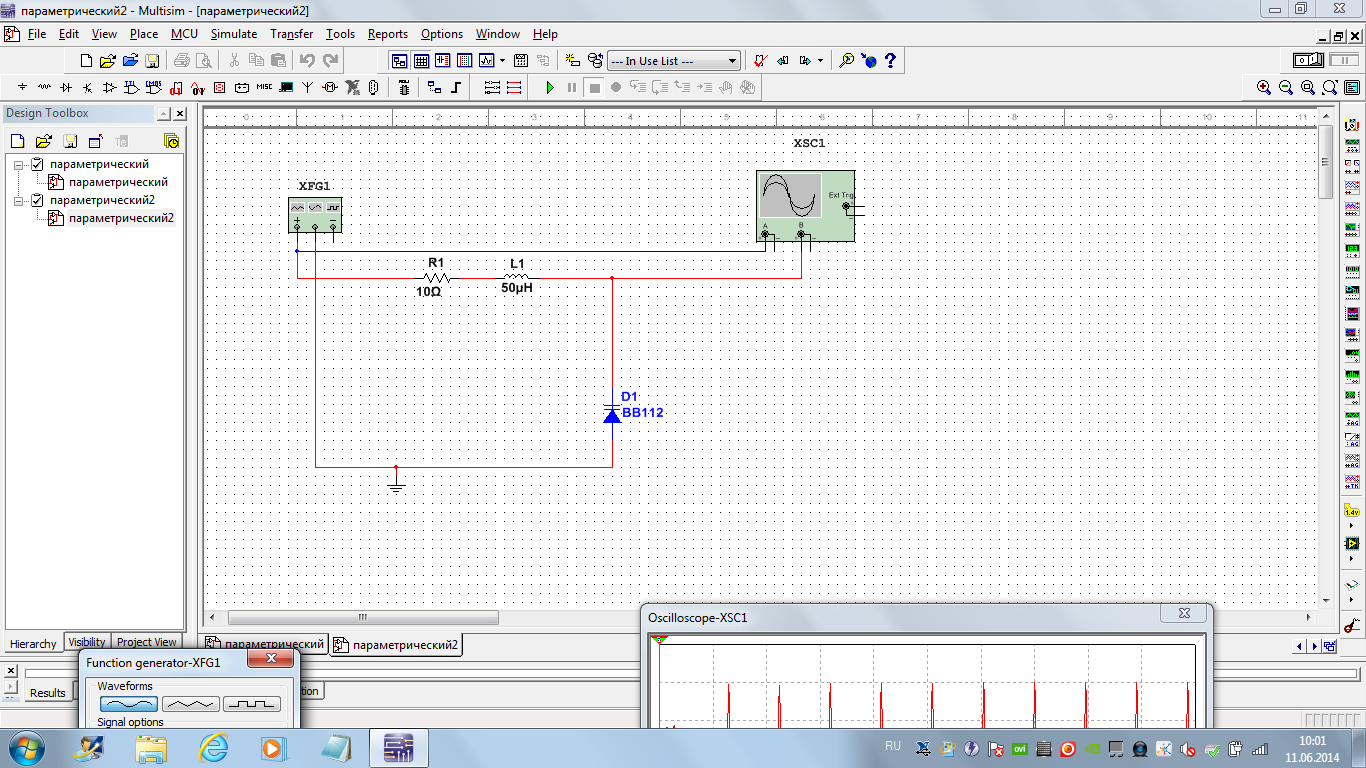Click the horizontal scrollbar thumb under schematic
Screen dimensions: 1366x768
(363, 617)
